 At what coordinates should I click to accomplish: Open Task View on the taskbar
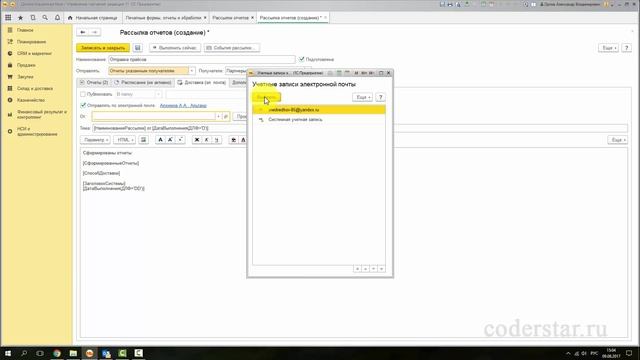[40, 353]
